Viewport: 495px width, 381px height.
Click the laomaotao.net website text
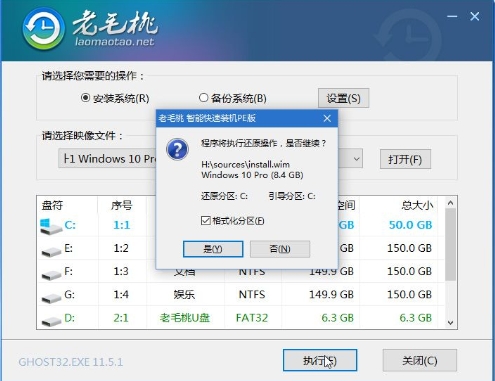[x=114, y=42]
